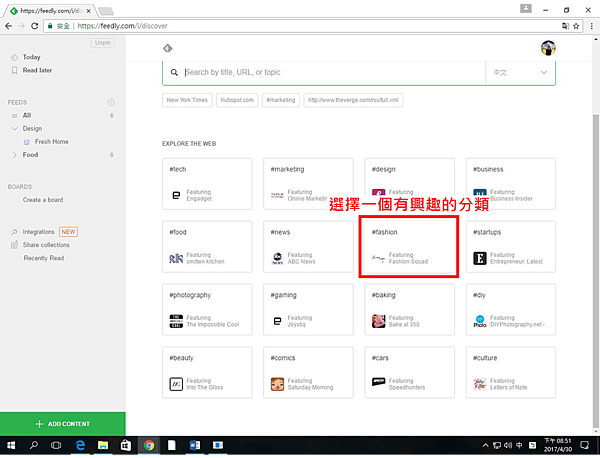The image size is (600, 458).
Task: Click the Into The Gloss logo icon
Action: (x=176, y=384)
